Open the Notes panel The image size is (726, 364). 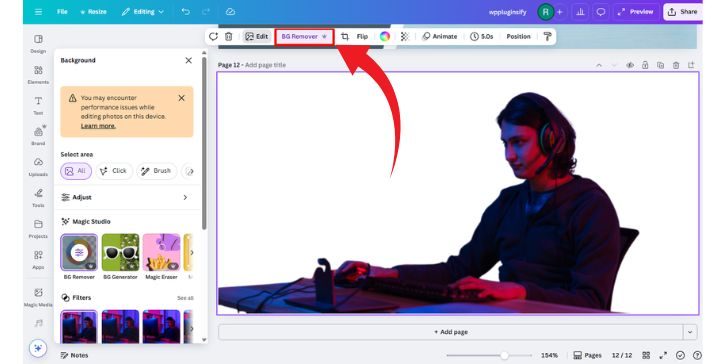[x=74, y=356]
